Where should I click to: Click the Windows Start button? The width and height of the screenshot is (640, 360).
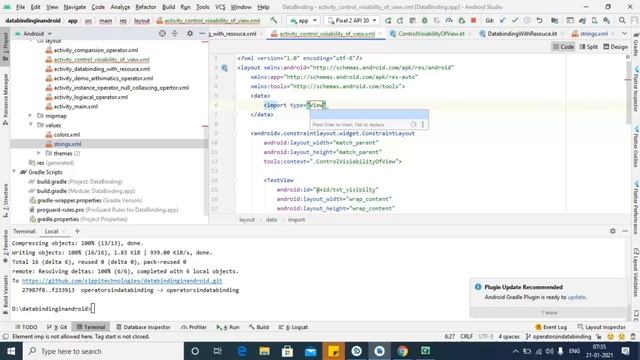pos(11,351)
